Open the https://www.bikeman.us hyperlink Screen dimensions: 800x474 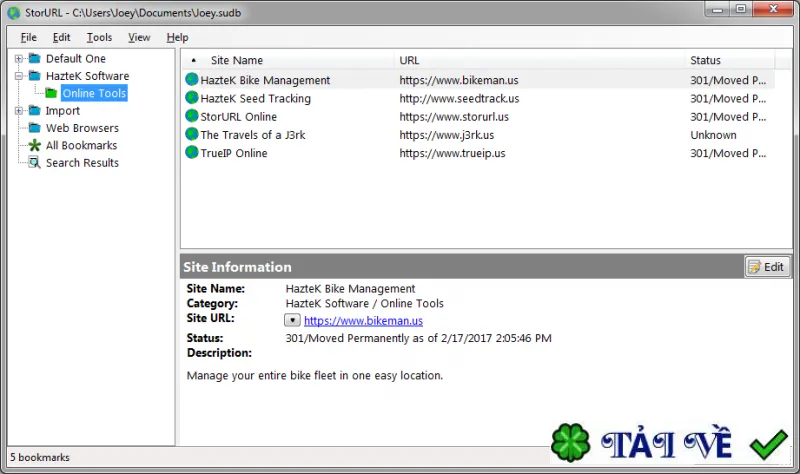point(363,321)
